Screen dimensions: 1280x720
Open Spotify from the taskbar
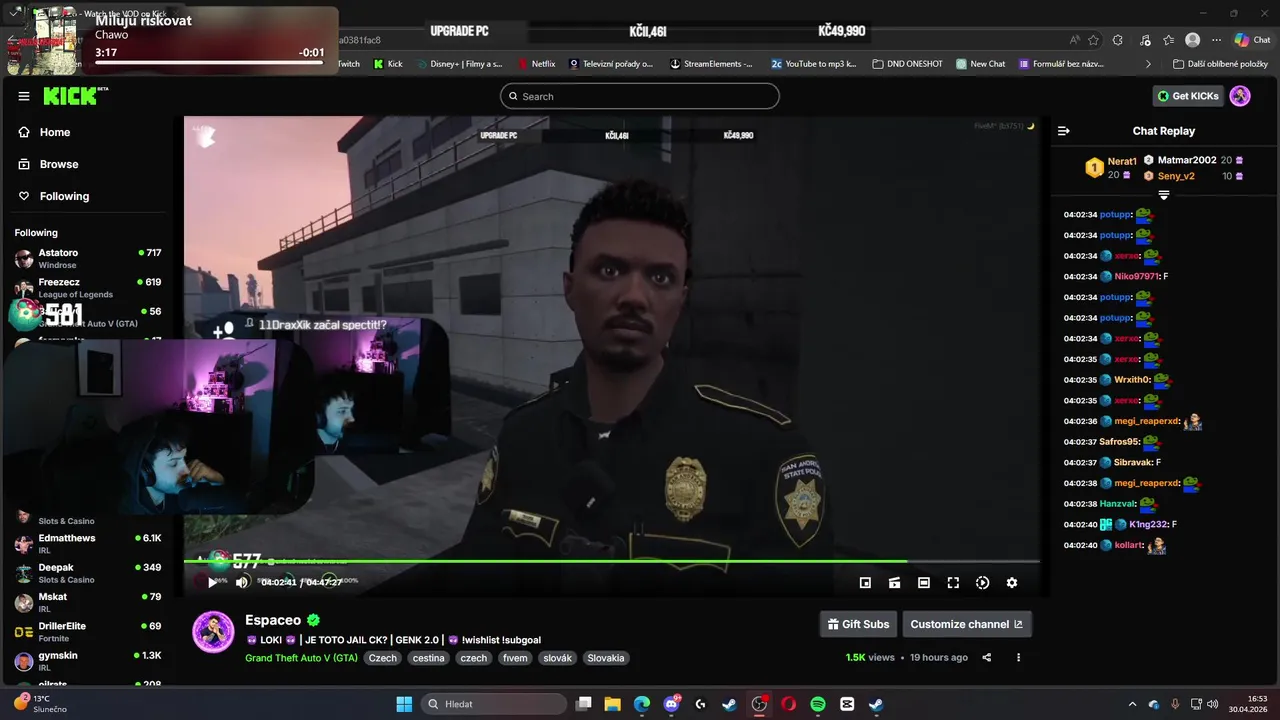818,704
